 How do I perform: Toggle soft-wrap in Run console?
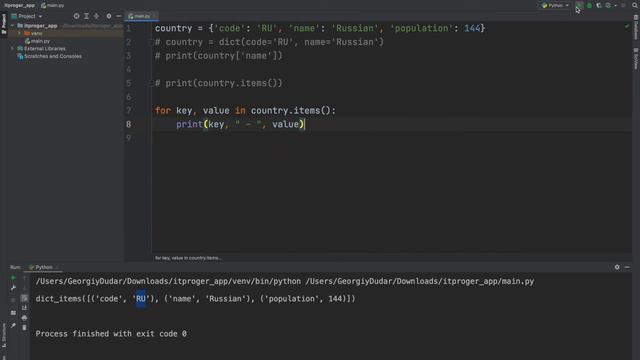[24, 298]
